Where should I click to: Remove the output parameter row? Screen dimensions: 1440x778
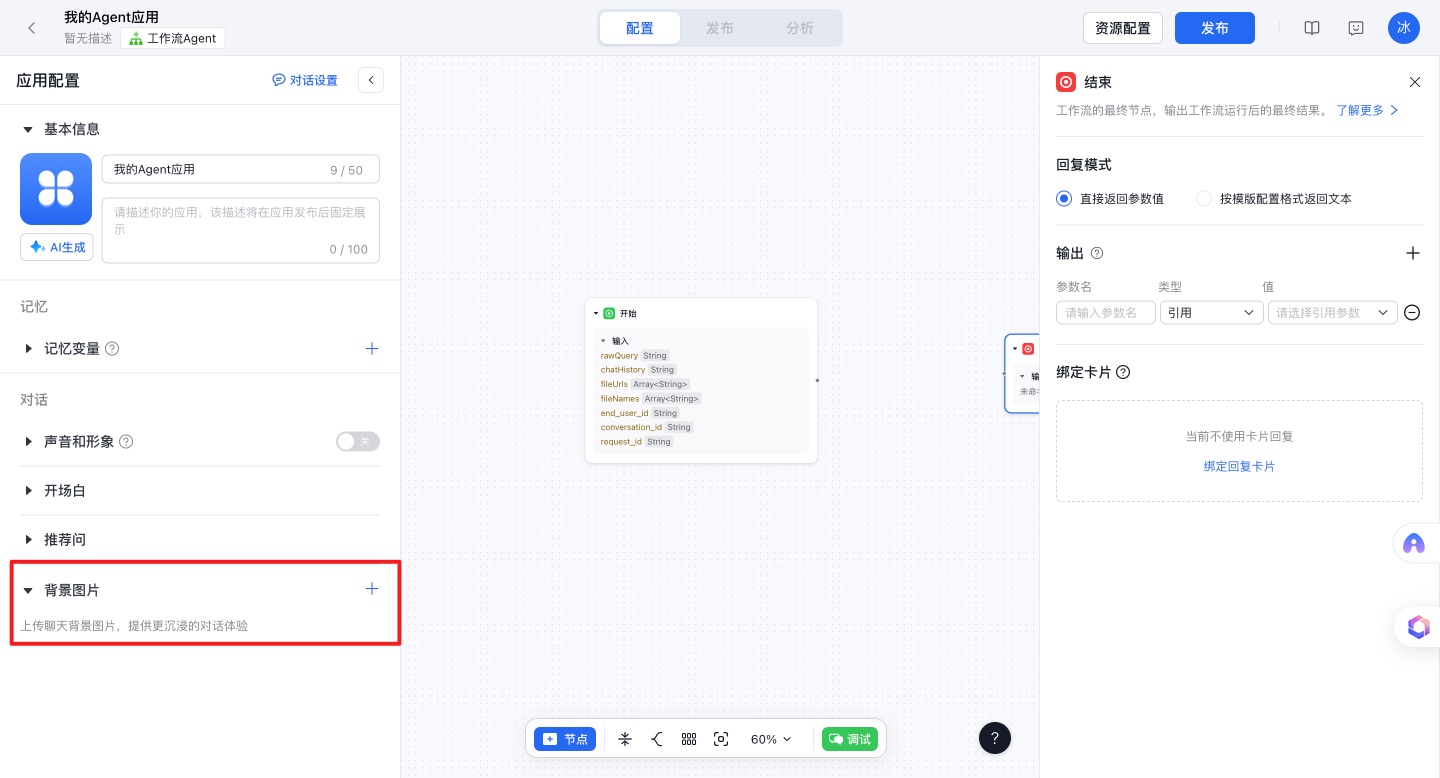[x=1412, y=313]
